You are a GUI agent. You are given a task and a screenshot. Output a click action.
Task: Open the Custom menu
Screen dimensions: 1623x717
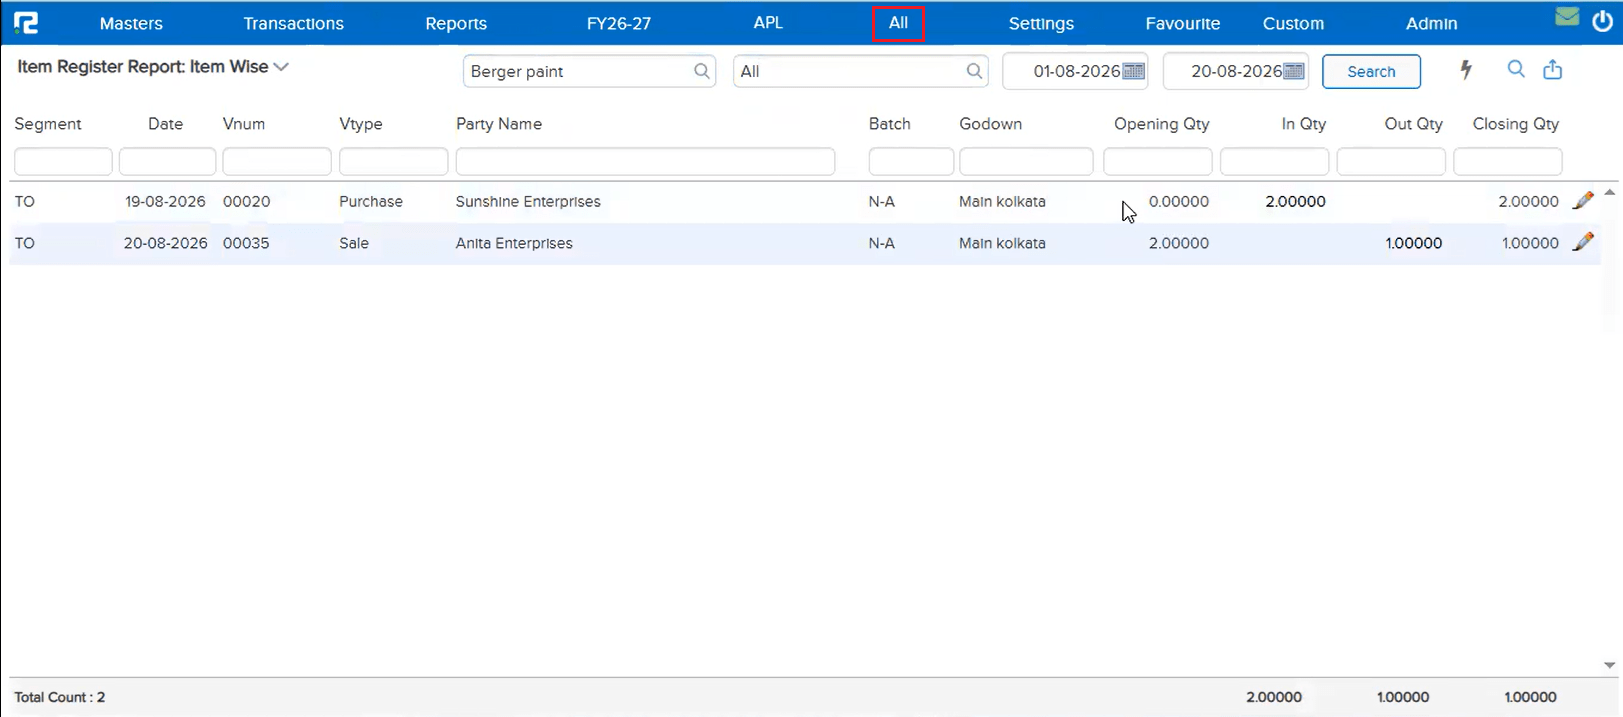point(1293,23)
